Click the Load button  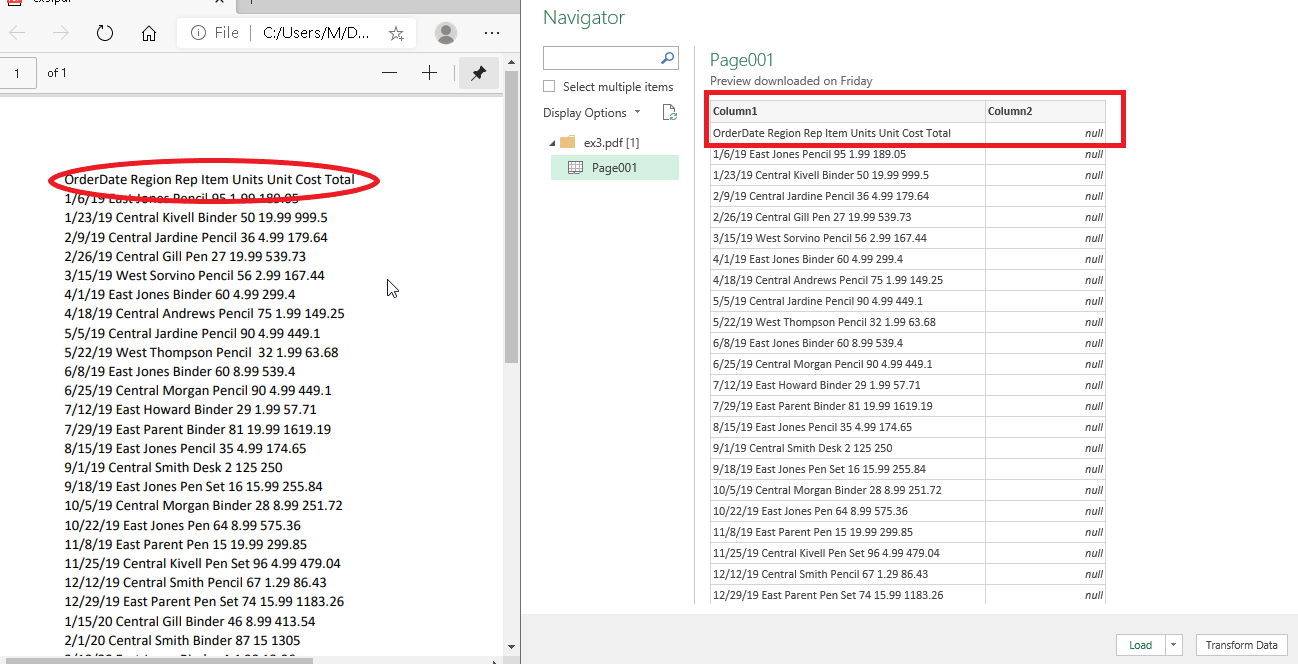[1140, 645]
